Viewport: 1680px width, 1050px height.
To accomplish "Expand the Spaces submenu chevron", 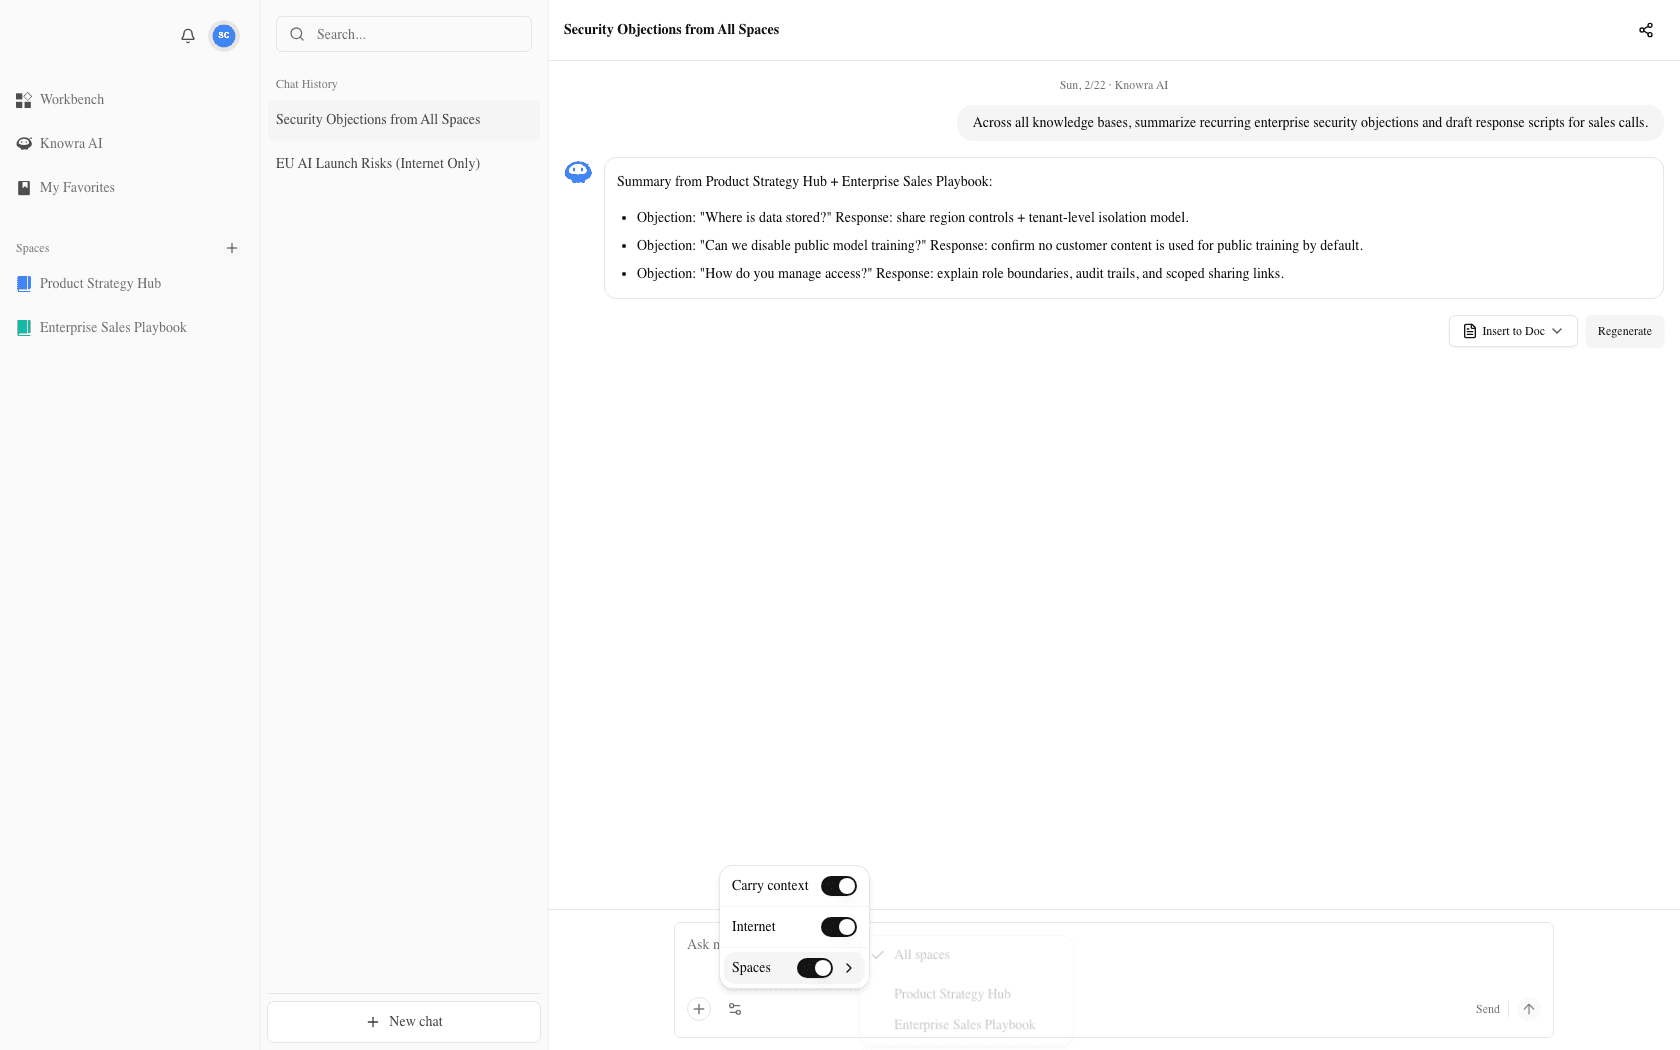I will 849,967.
